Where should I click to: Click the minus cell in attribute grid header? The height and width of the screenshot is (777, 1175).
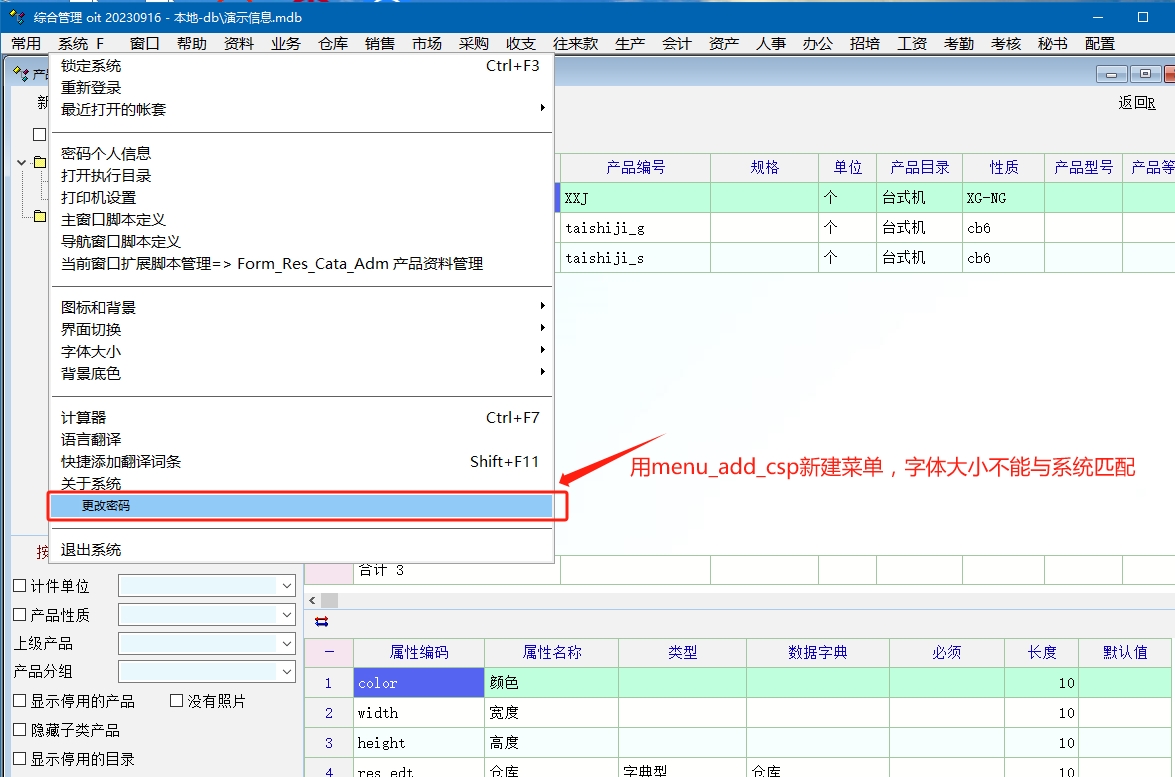tap(329, 652)
